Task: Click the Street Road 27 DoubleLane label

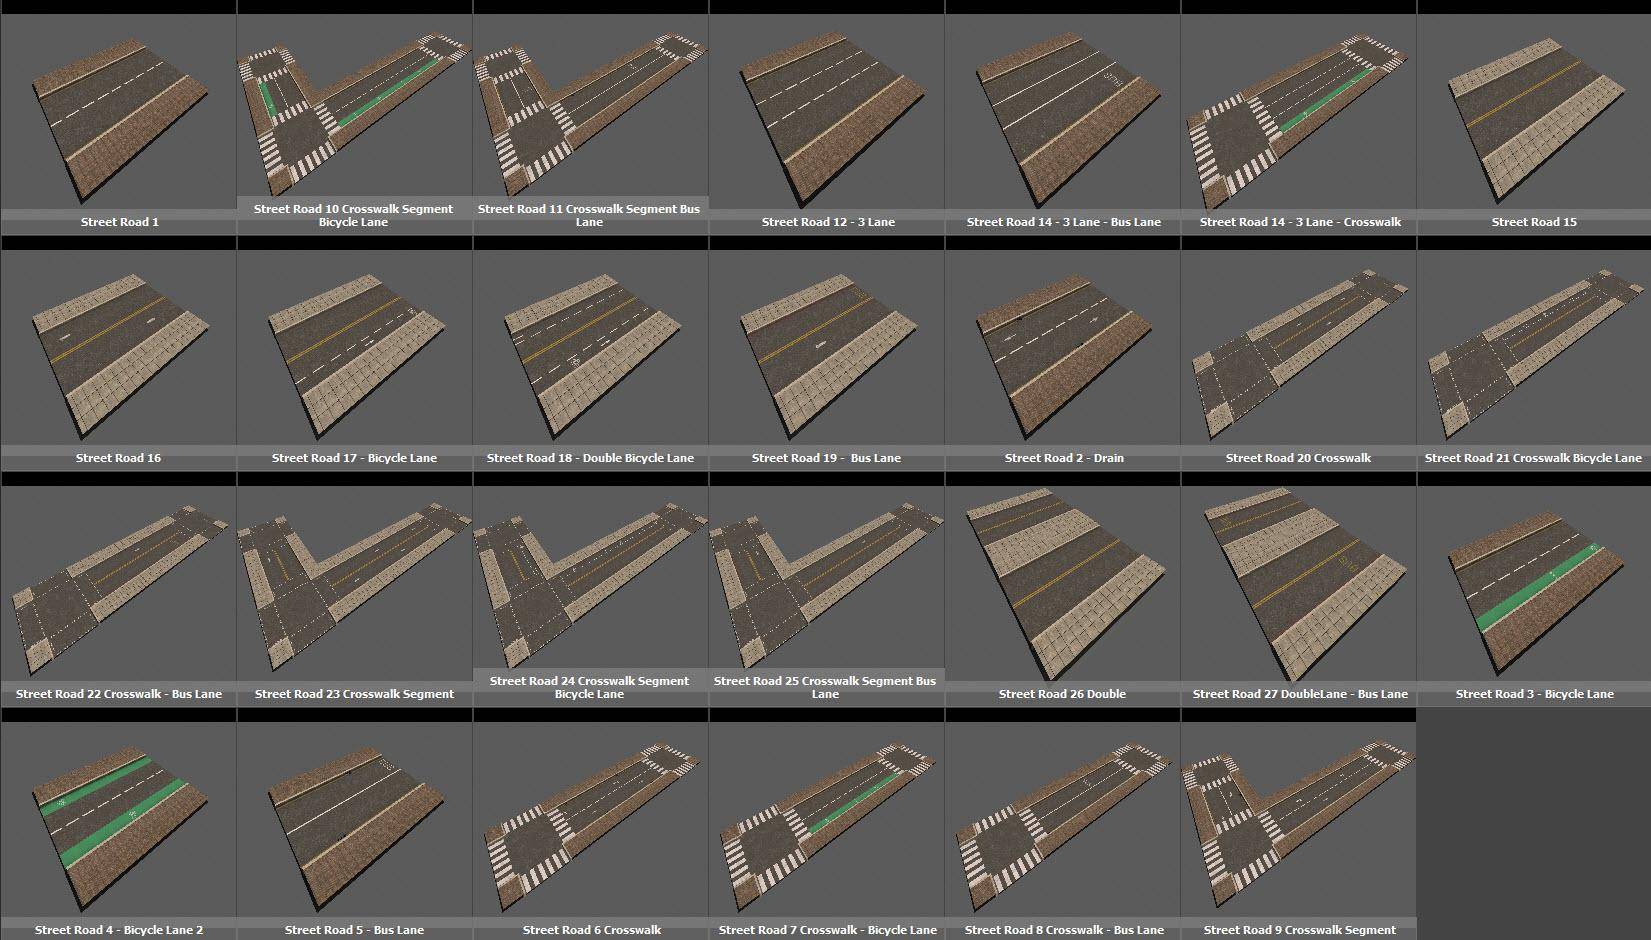Action: coord(1299,693)
